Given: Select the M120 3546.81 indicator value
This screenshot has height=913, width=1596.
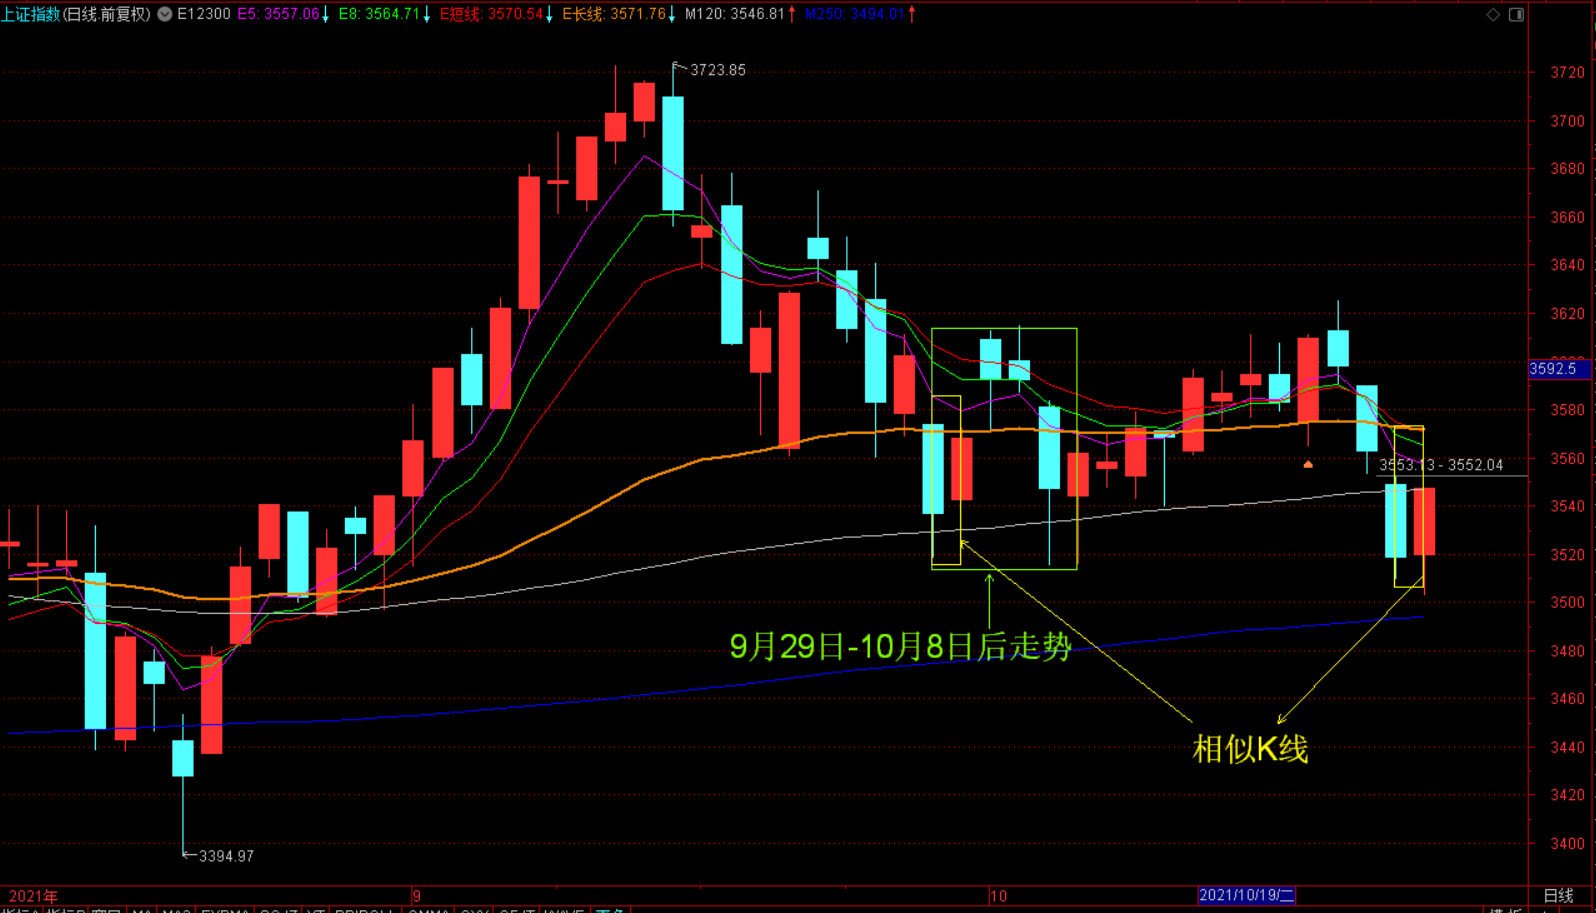Looking at the screenshot, I should (x=734, y=14).
